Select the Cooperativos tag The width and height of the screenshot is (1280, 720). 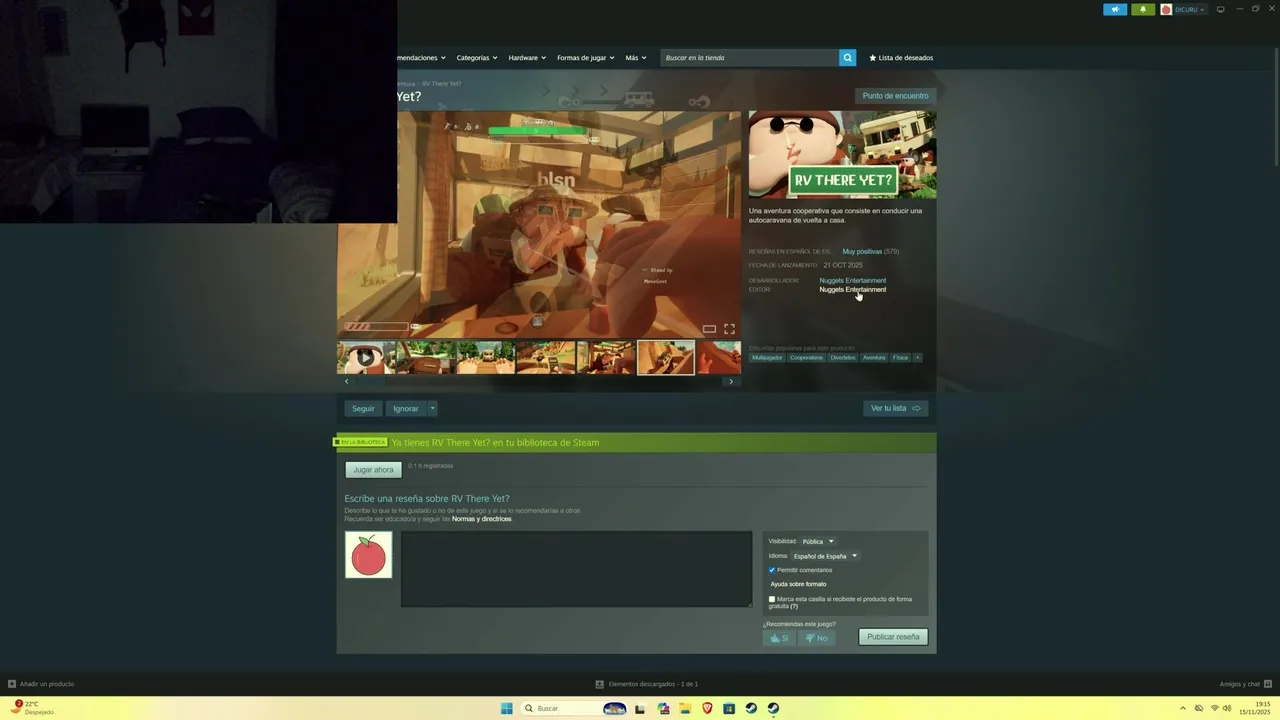tap(806, 357)
